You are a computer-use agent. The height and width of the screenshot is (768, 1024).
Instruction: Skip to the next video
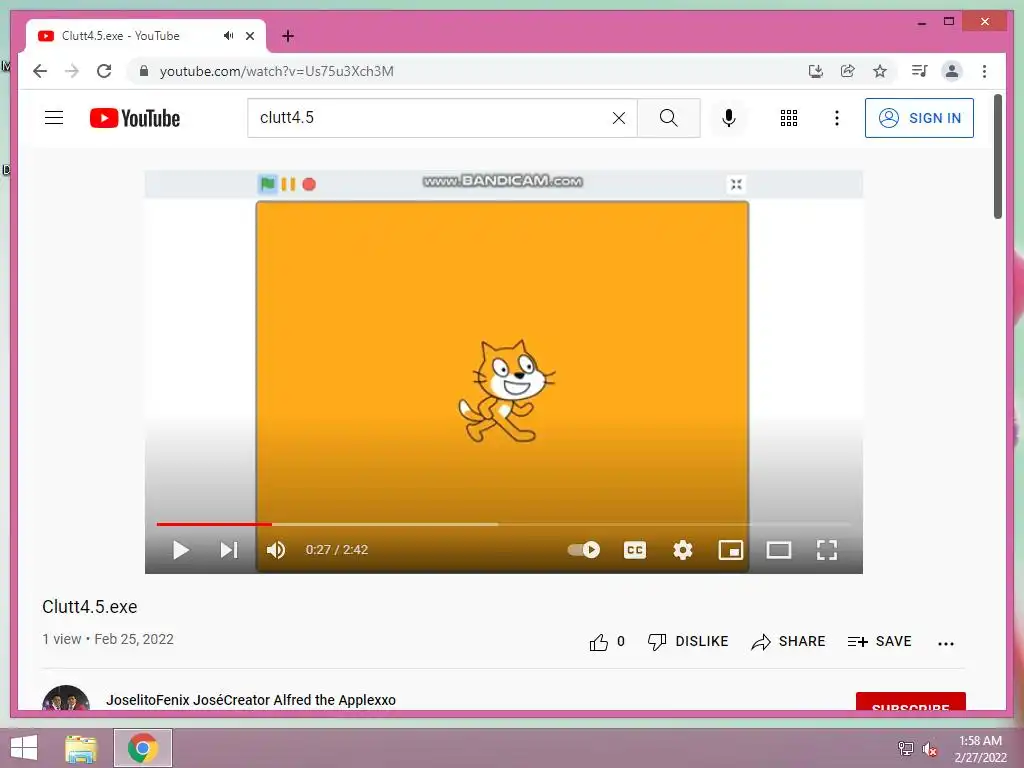229,550
